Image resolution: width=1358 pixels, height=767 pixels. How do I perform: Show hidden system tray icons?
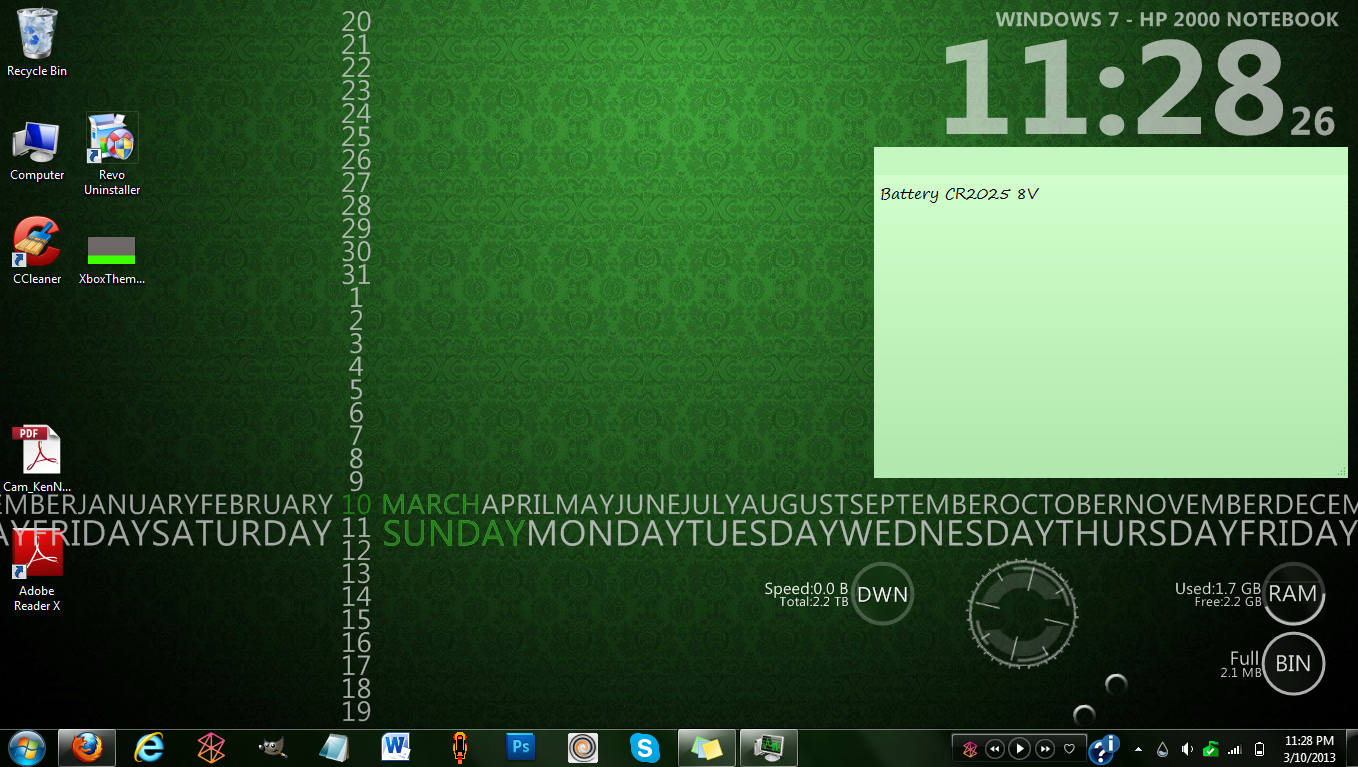point(1139,748)
